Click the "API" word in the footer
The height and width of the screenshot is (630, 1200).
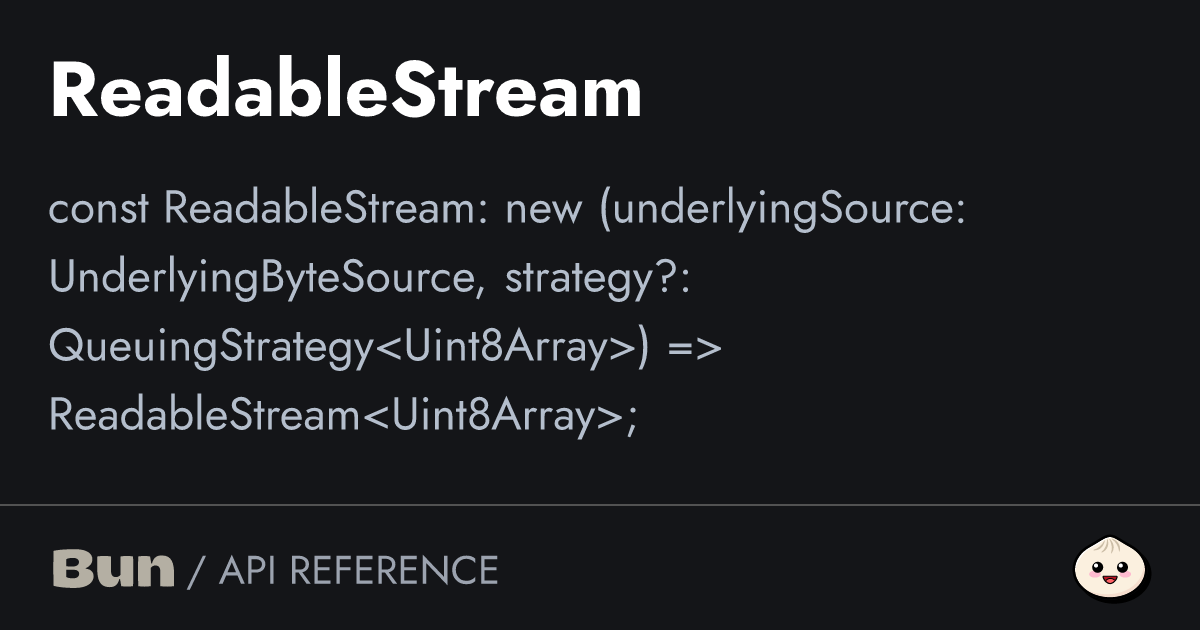click(x=248, y=570)
